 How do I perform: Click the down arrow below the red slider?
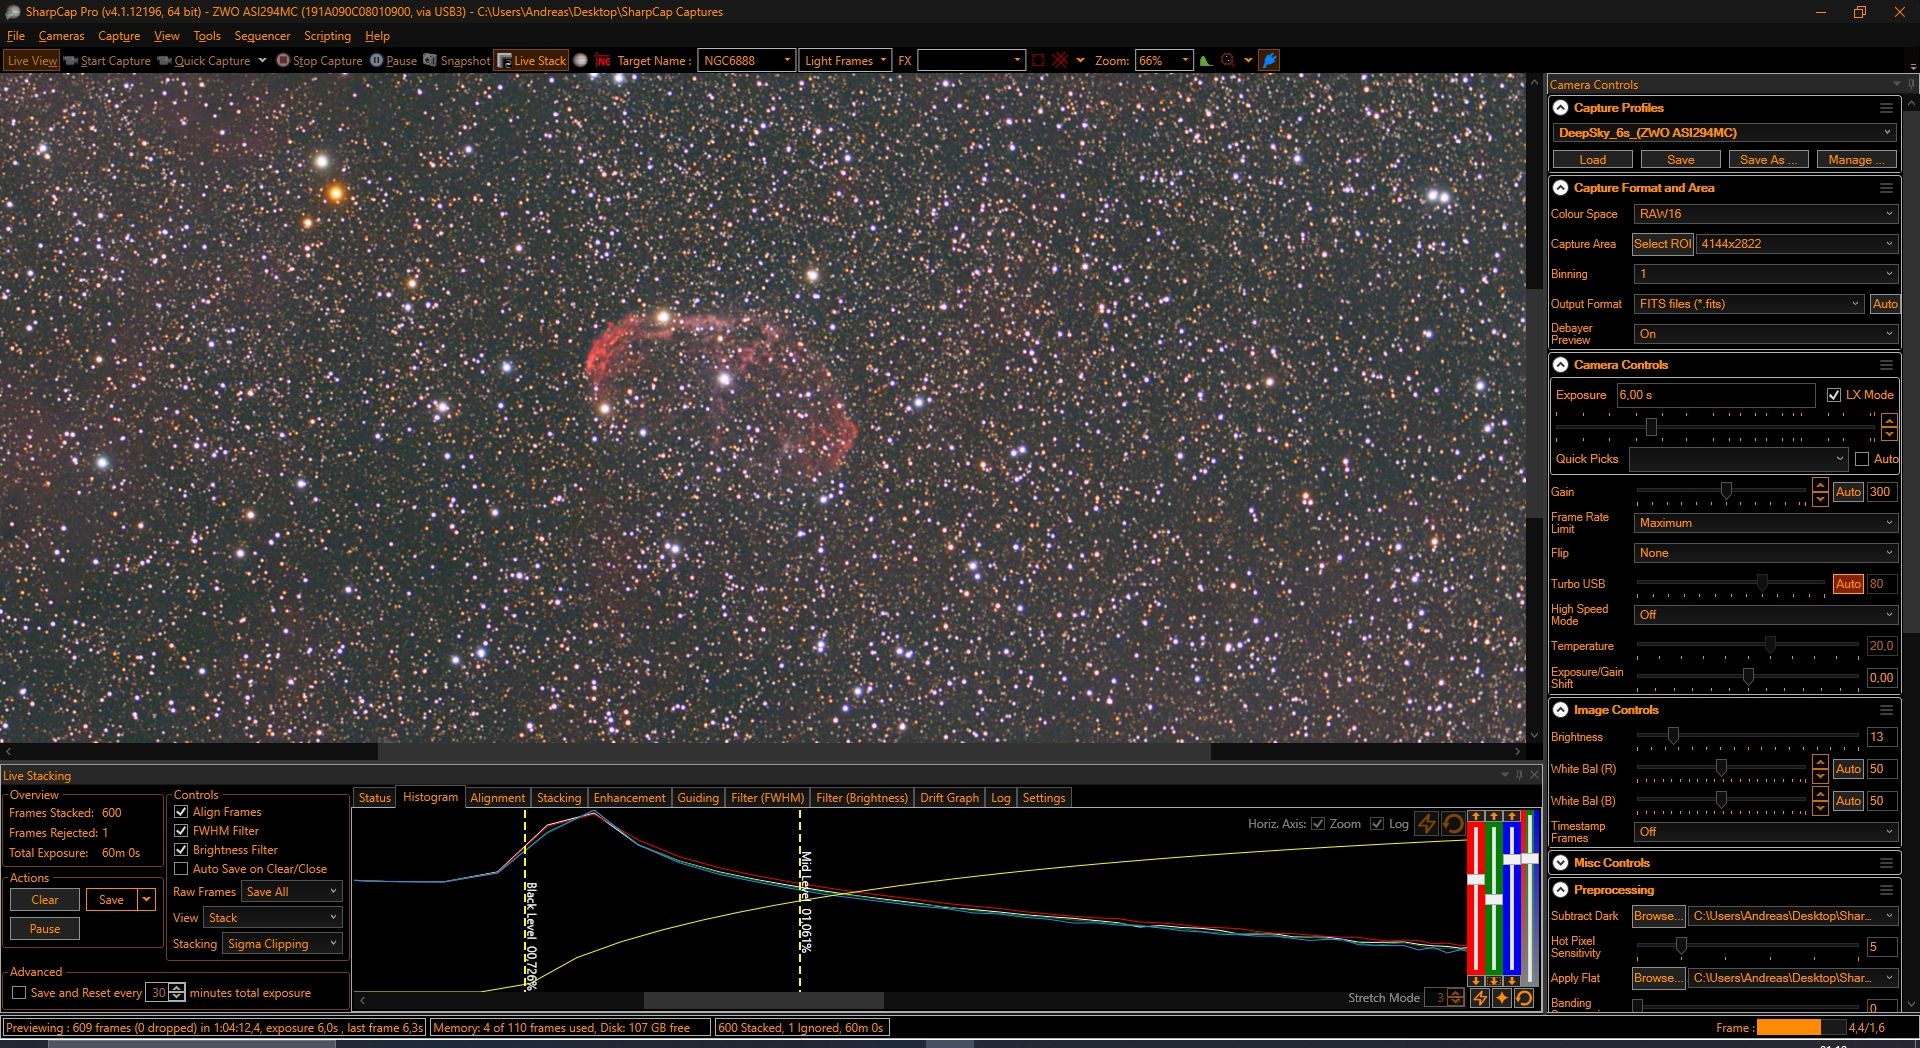click(x=1476, y=981)
